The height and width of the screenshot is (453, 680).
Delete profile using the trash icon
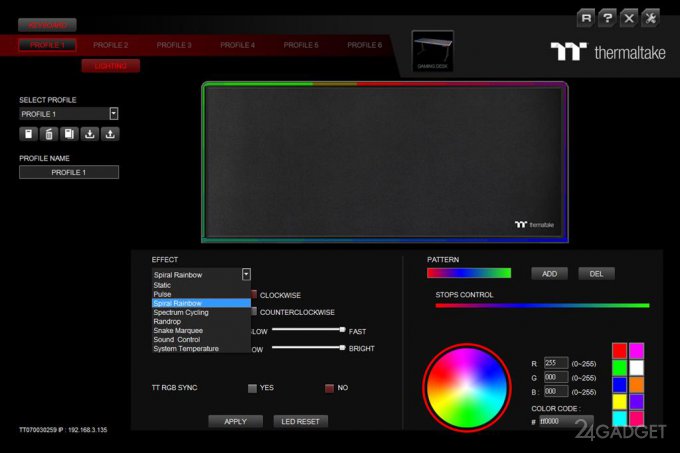48,134
